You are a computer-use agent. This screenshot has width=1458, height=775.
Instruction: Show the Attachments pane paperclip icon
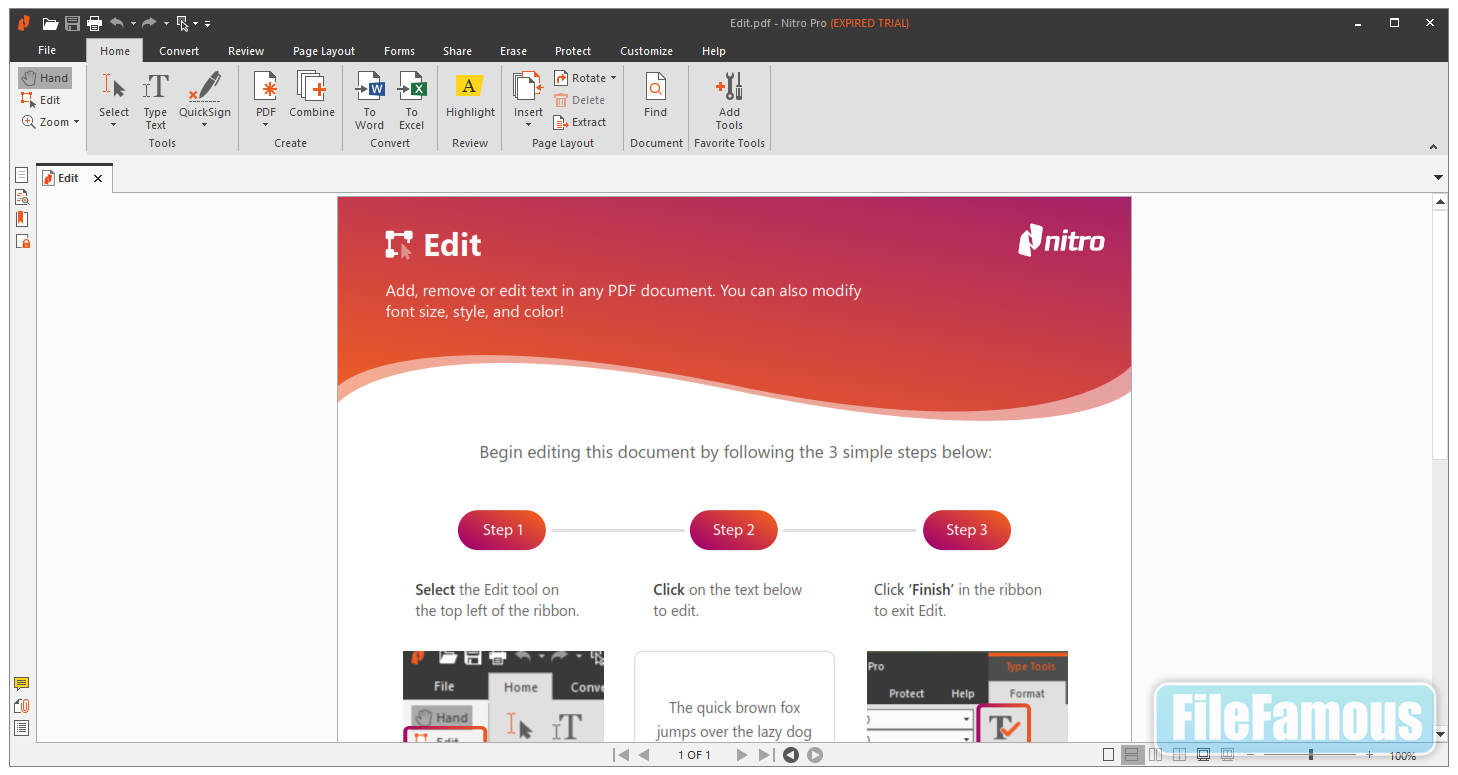pyautogui.click(x=21, y=706)
